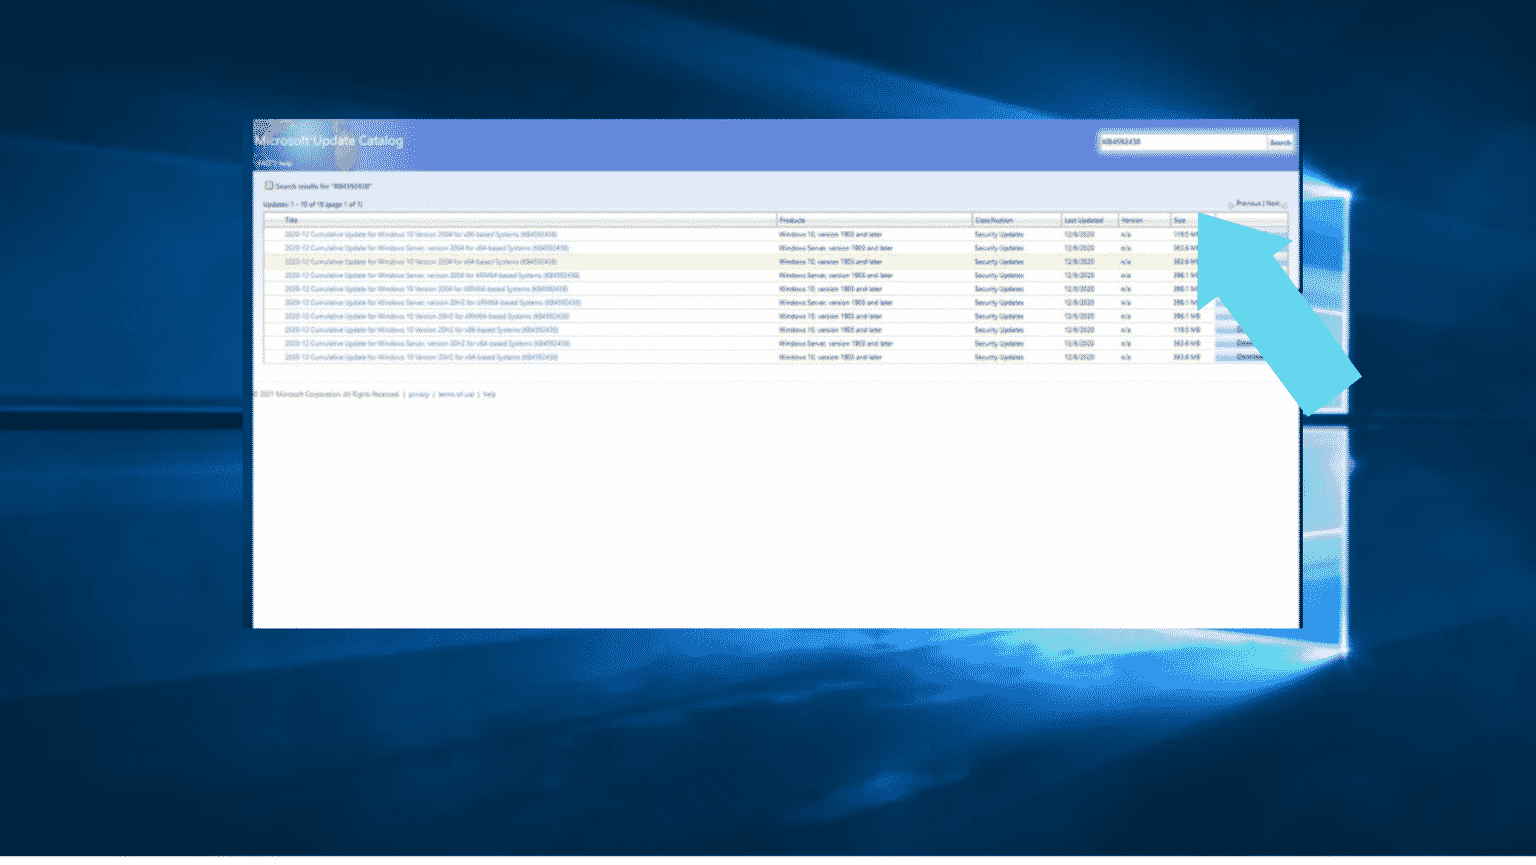The height and width of the screenshot is (865, 1536).
Task: Select 398.1 MB size in Windows 10 20H2 ARM64 row
Action: (1187, 316)
